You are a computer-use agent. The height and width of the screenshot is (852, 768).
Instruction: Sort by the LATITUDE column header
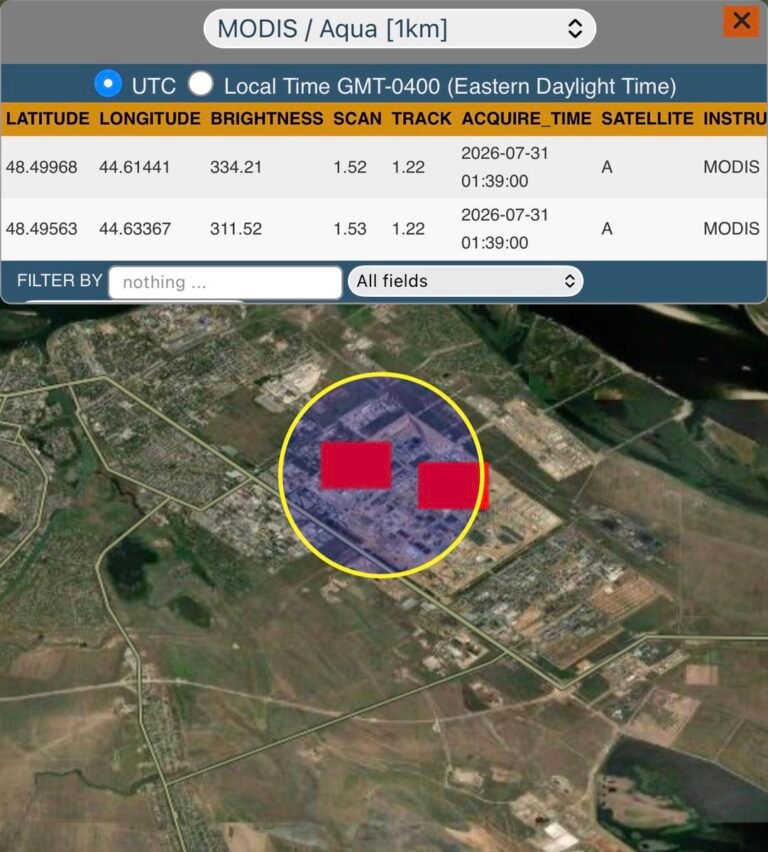48,118
